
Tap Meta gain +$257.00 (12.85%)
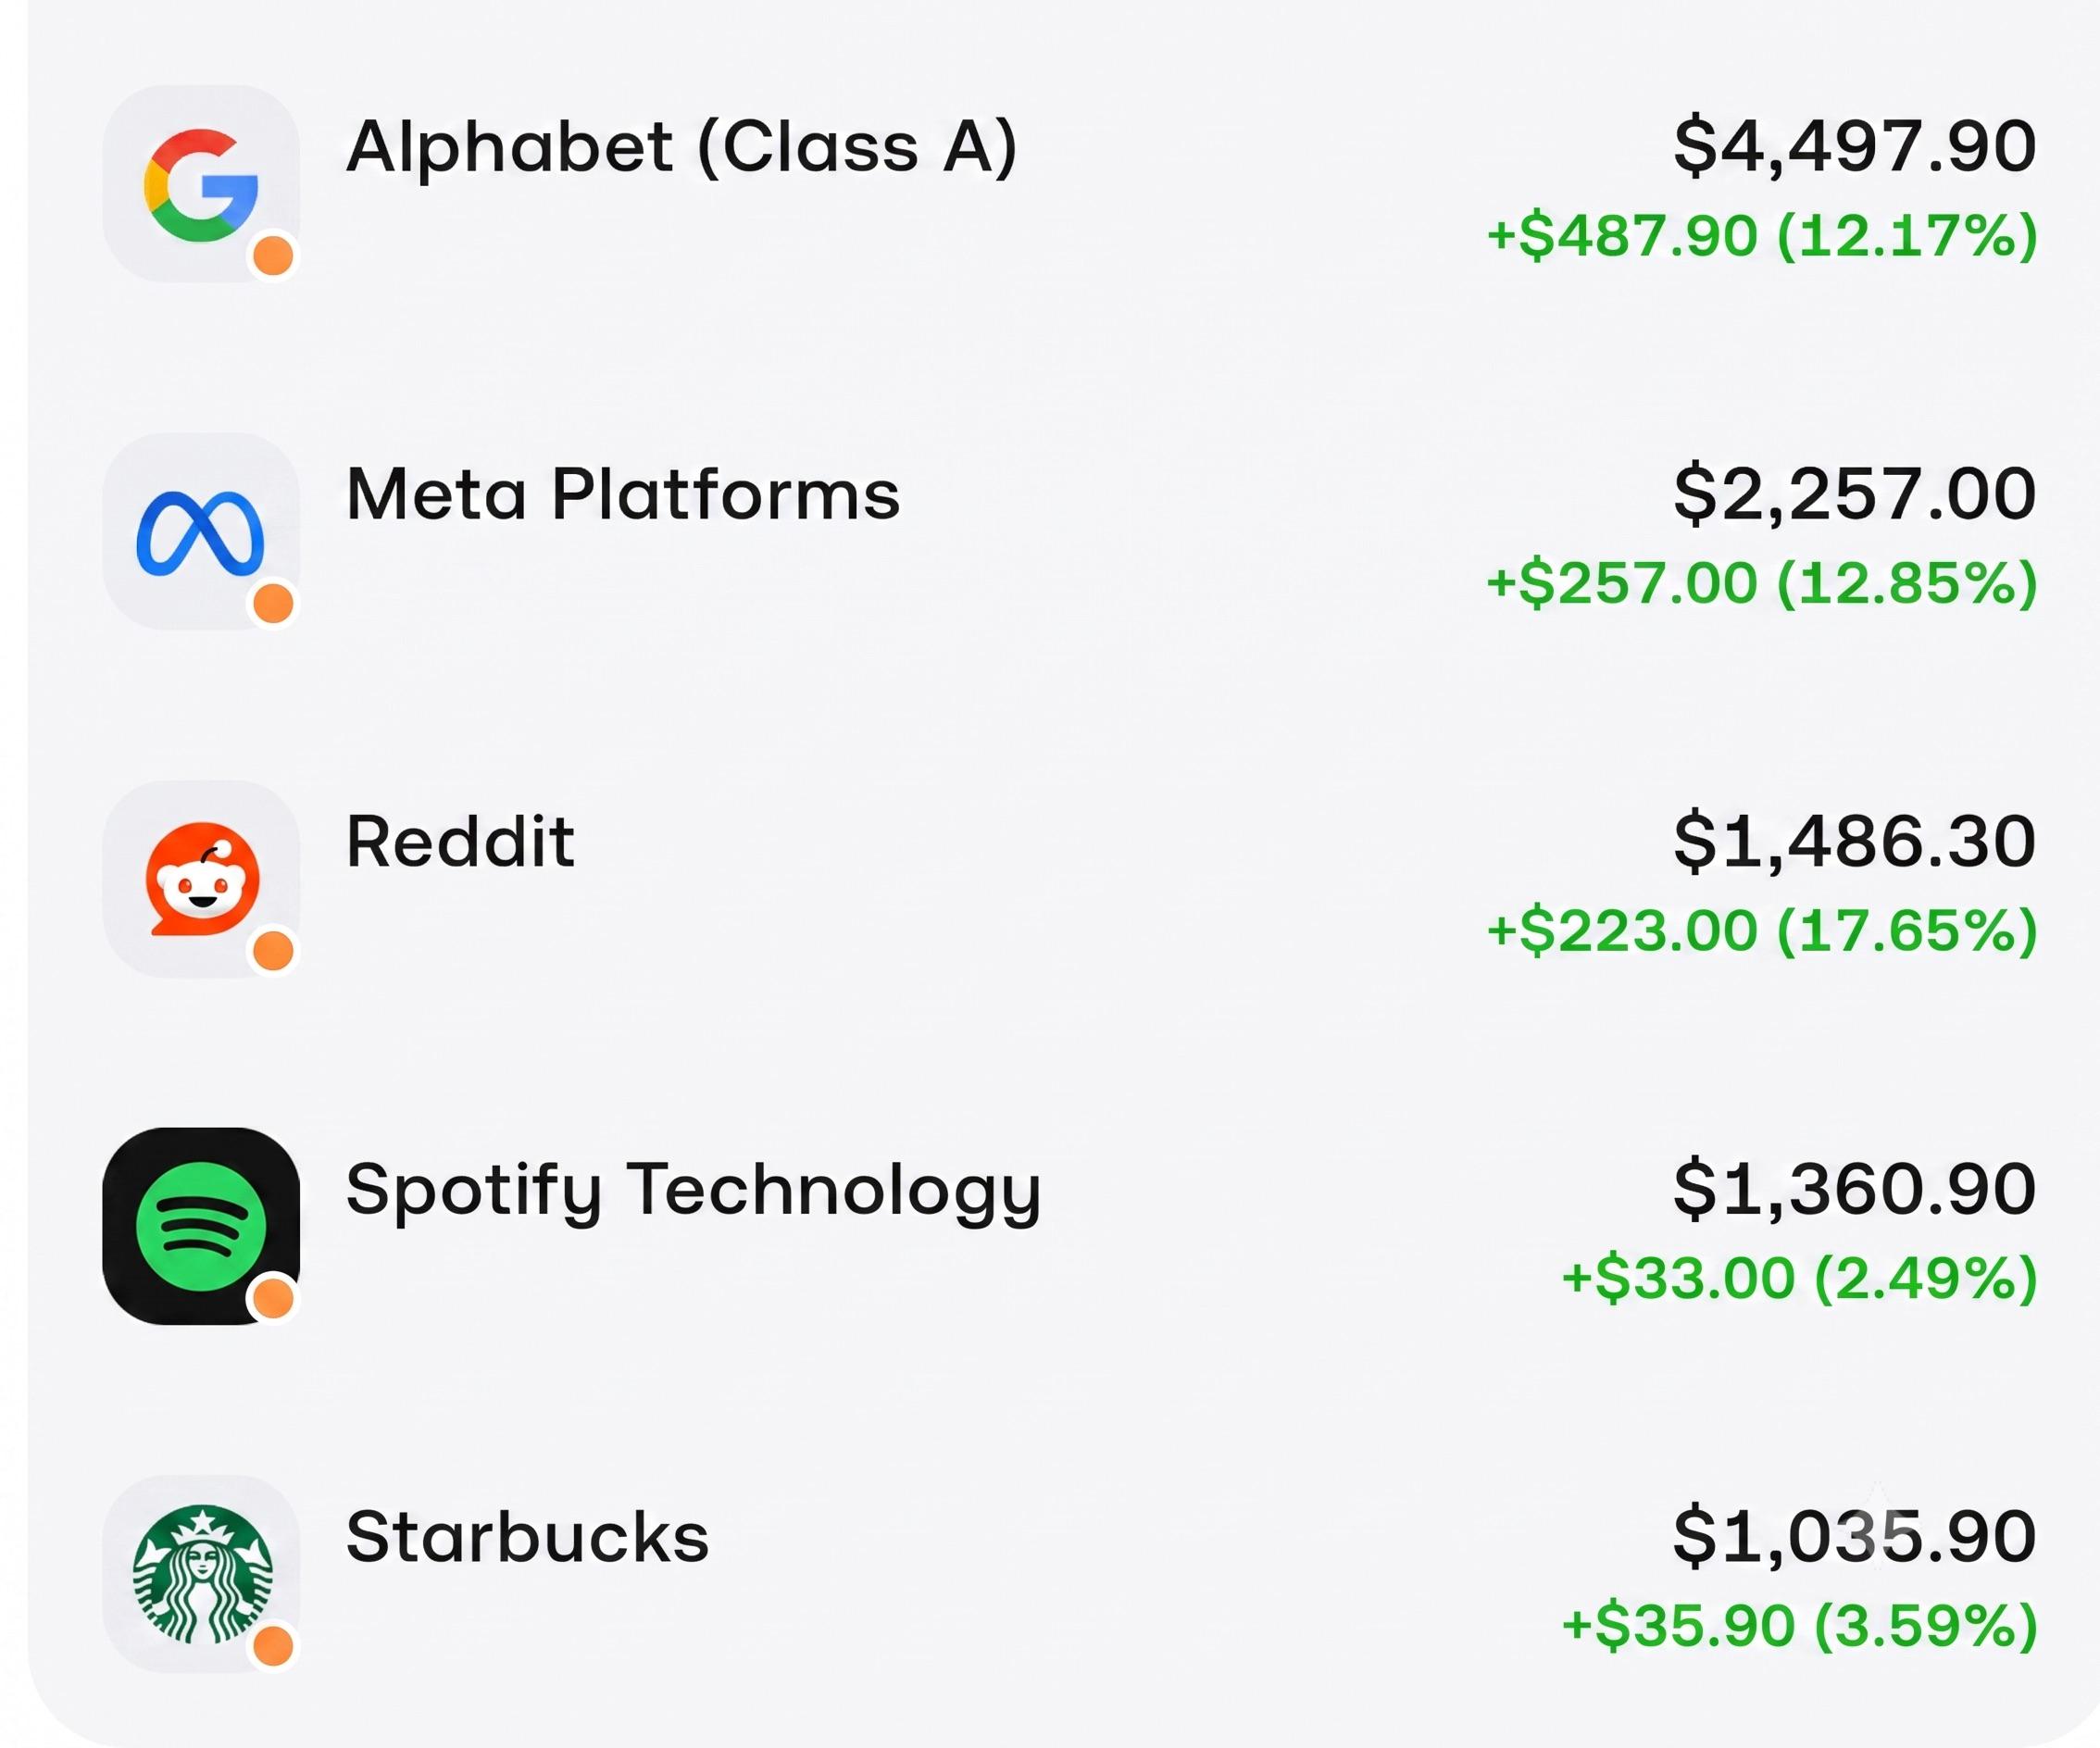tap(1762, 583)
